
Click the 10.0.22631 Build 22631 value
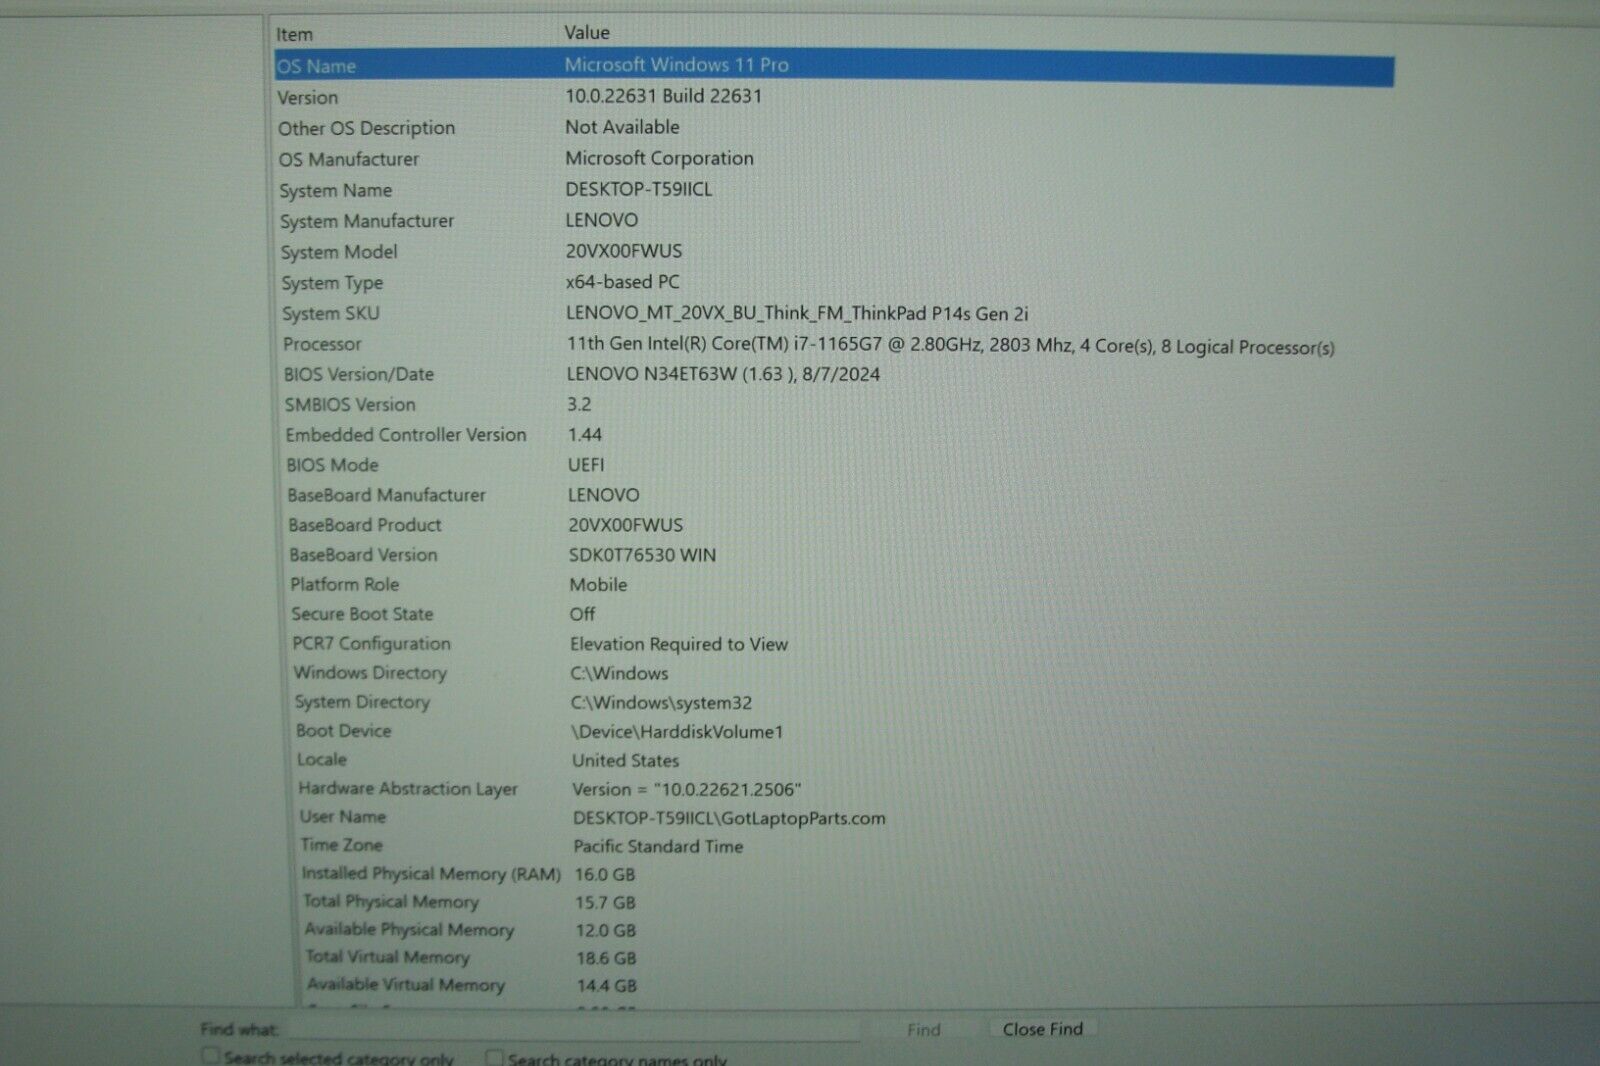[x=664, y=96]
